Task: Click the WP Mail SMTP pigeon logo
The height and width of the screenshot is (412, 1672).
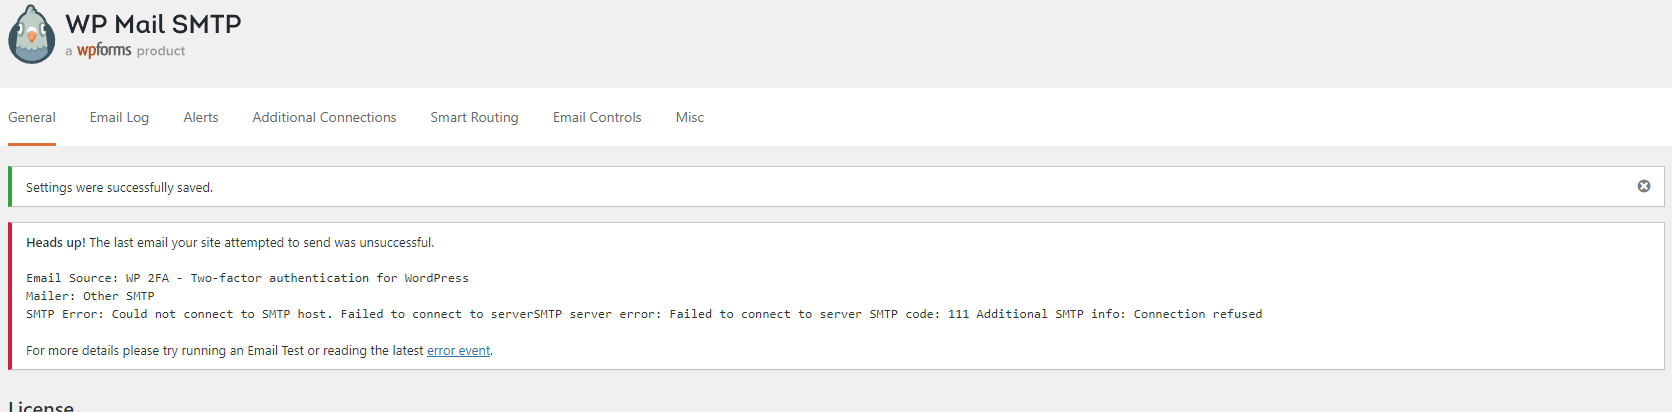Action: 32,35
